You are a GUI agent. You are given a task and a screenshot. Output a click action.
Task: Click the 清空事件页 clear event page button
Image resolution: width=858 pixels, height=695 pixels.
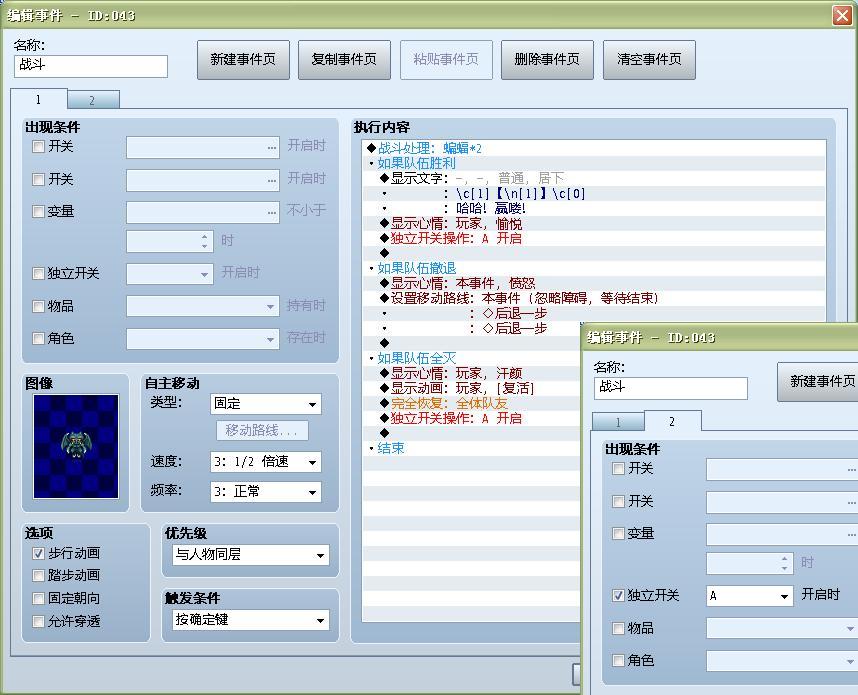(x=648, y=59)
